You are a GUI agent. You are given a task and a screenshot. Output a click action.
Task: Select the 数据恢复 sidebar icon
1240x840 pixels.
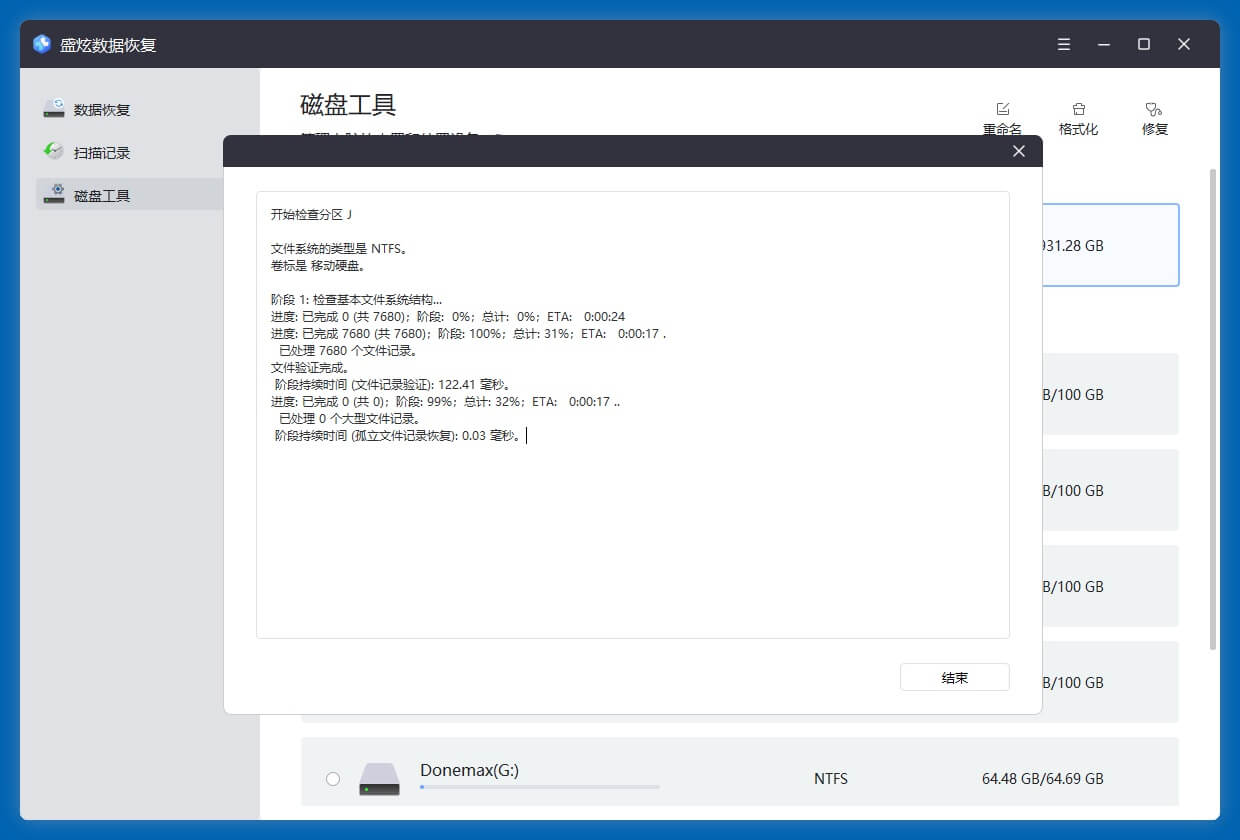[54, 108]
